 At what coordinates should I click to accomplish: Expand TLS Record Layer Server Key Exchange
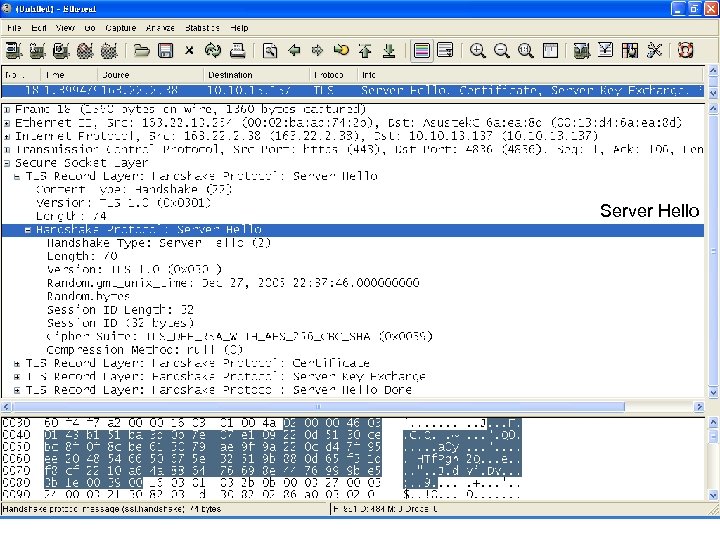(x=17, y=377)
